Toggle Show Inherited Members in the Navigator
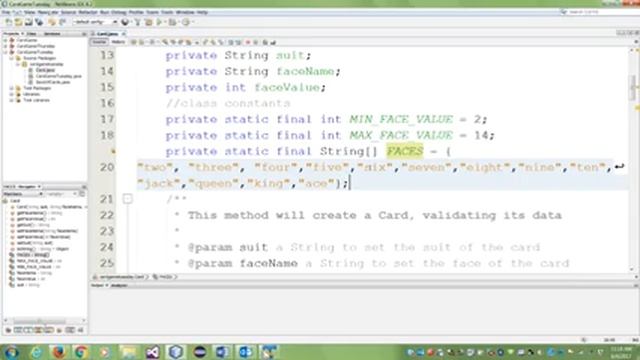 (x=8, y=330)
